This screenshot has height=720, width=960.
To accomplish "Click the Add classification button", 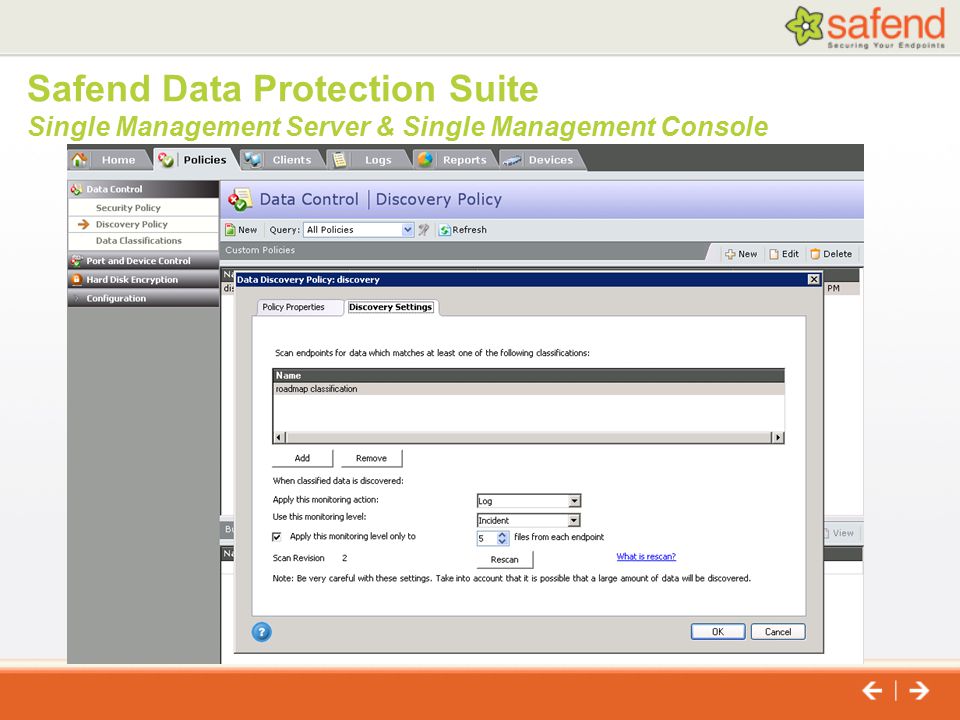I will [x=302, y=458].
